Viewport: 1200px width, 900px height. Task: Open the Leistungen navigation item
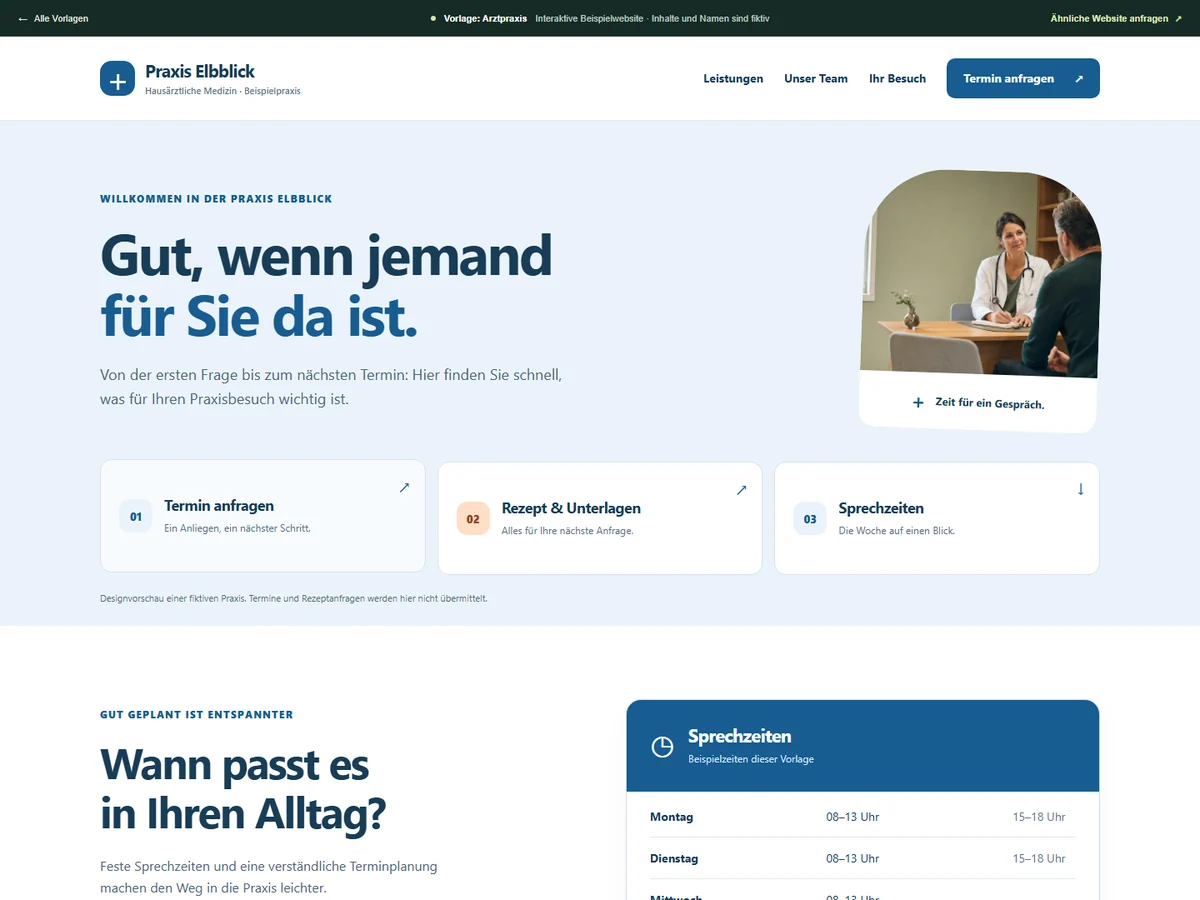click(x=733, y=78)
